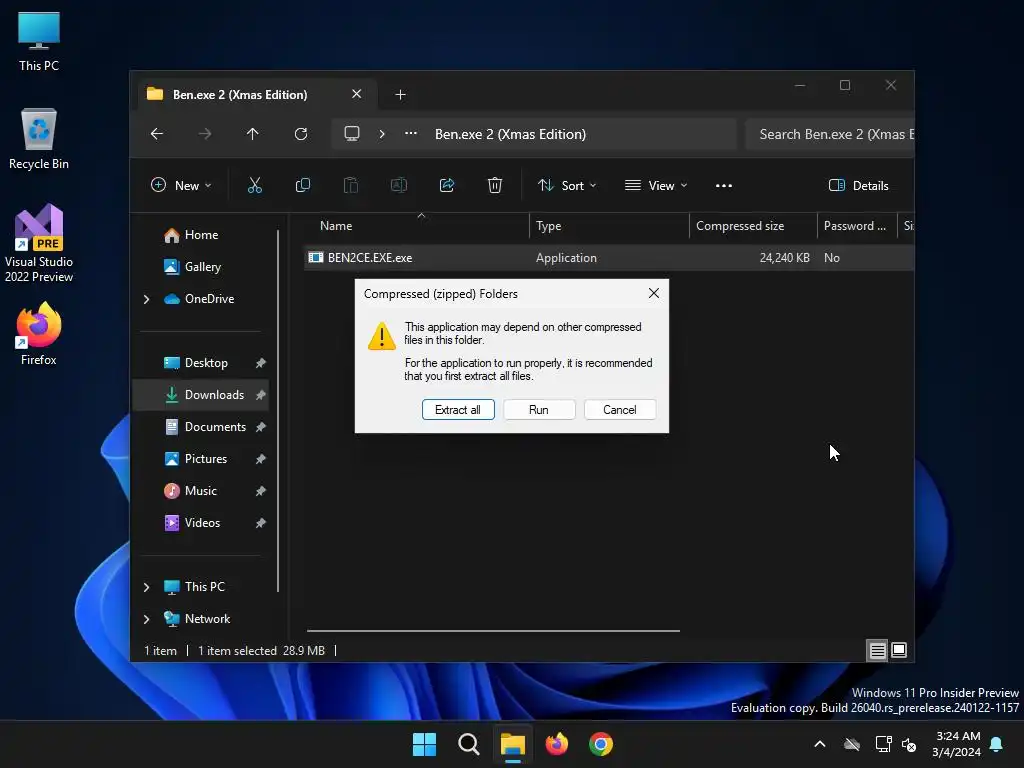Image resolution: width=1024 pixels, height=768 pixels.
Task: Launch Firefox from the taskbar
Action: [x=556, y=744]
